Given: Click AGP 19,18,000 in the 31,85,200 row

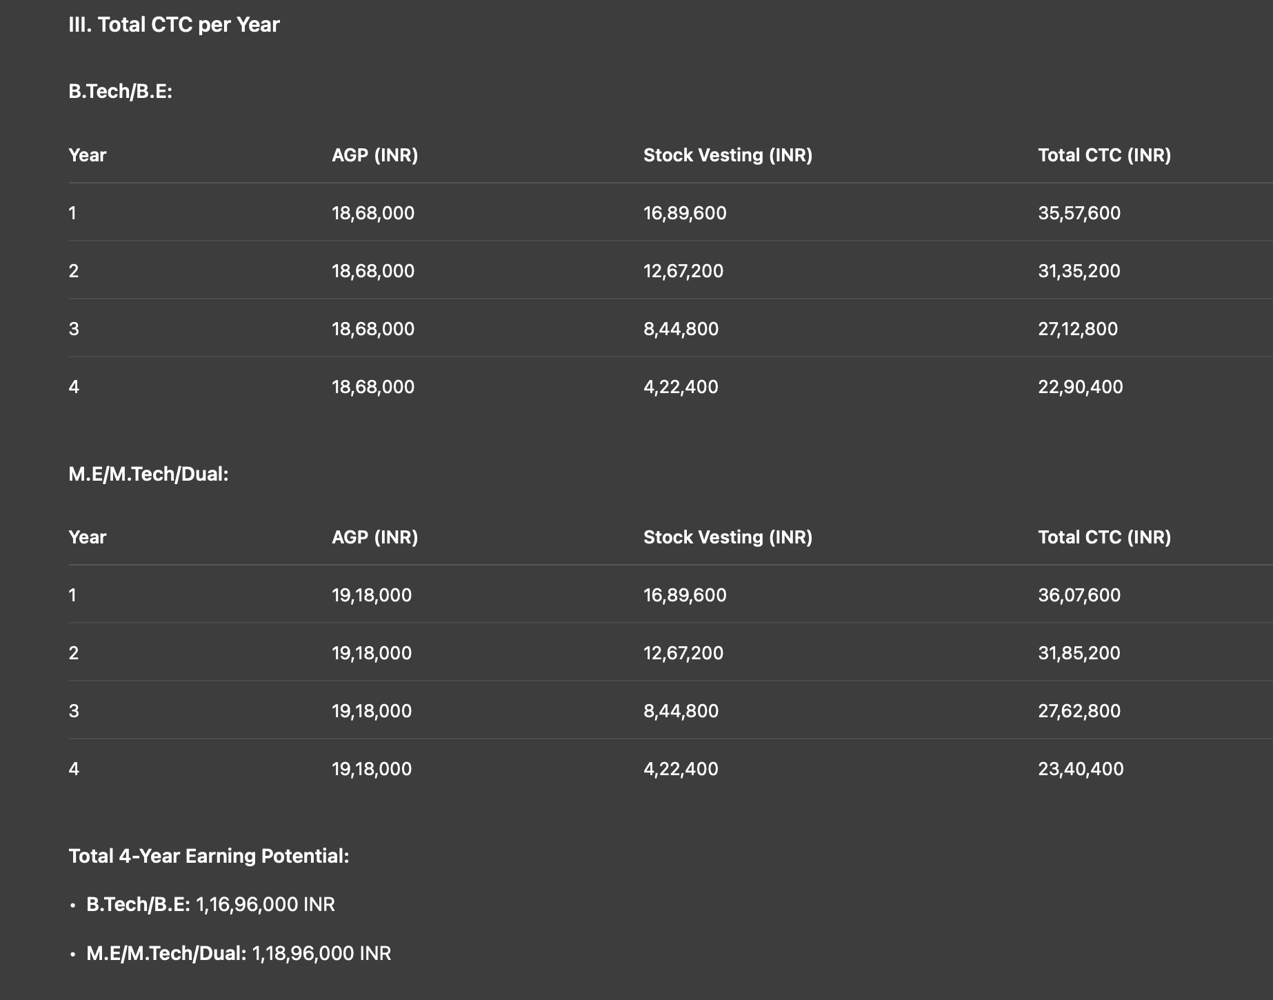Looking at the screenshot, I should 372,653.
